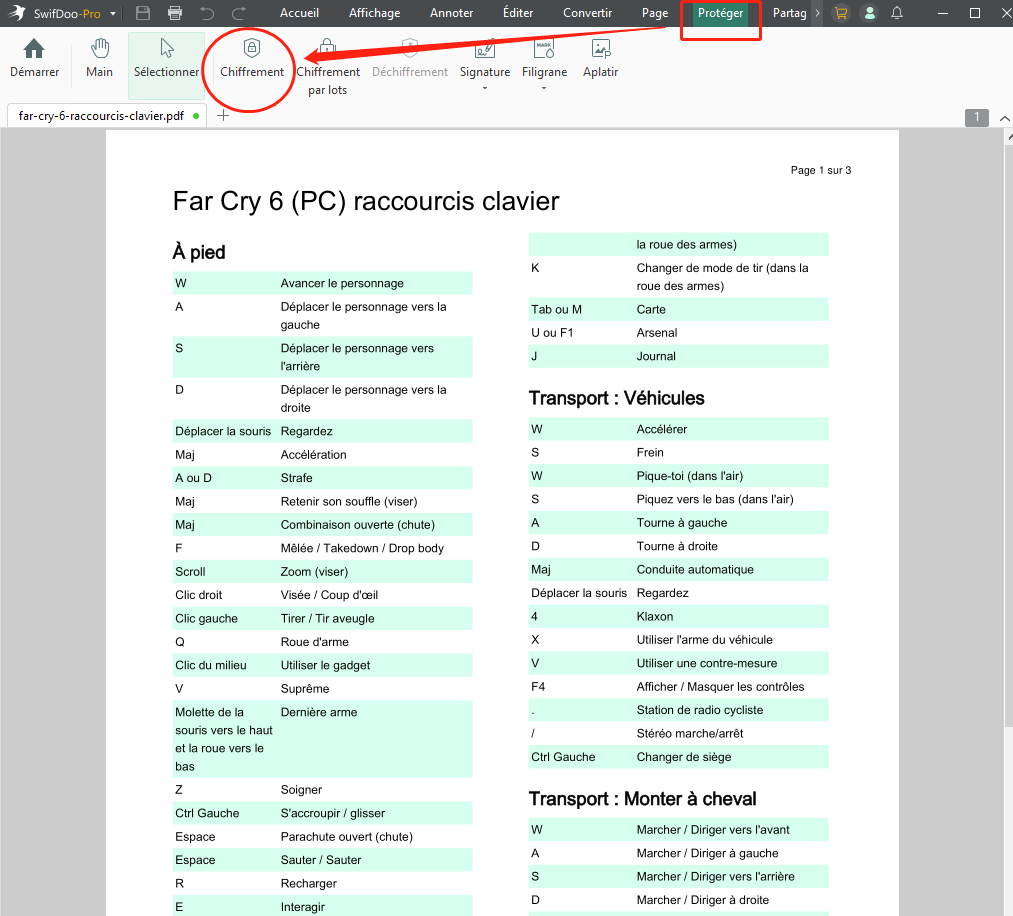Switch to the Éditer tab
The height and width of the screenshot is (916, 1013).
pos(518,13)
